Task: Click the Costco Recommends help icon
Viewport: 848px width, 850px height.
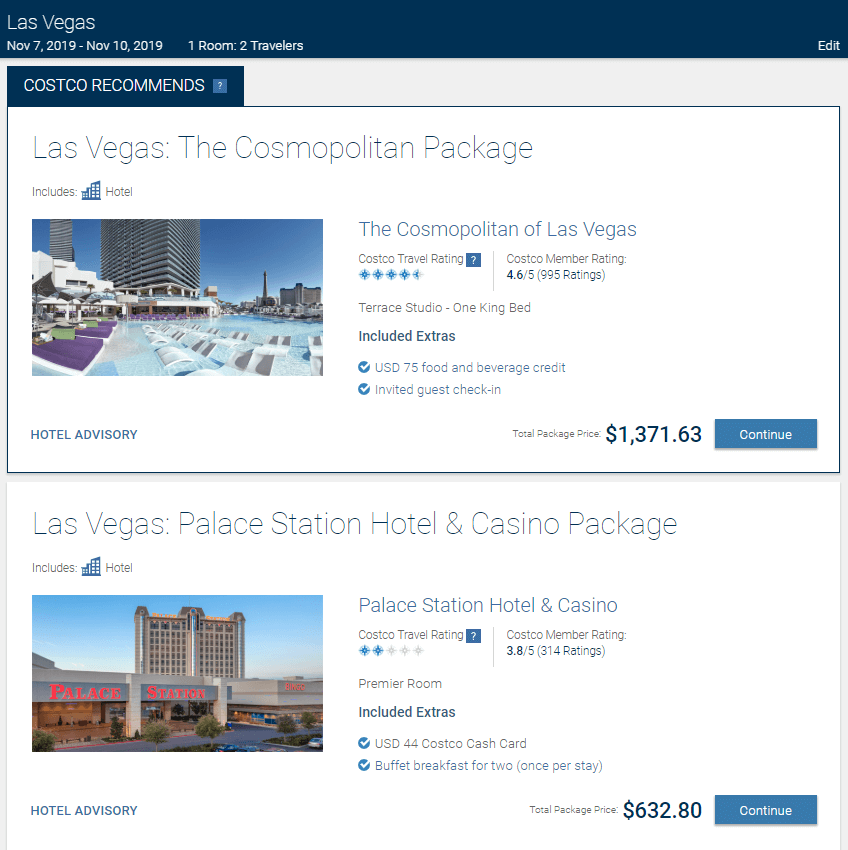Action: click(x=220, y=86)
